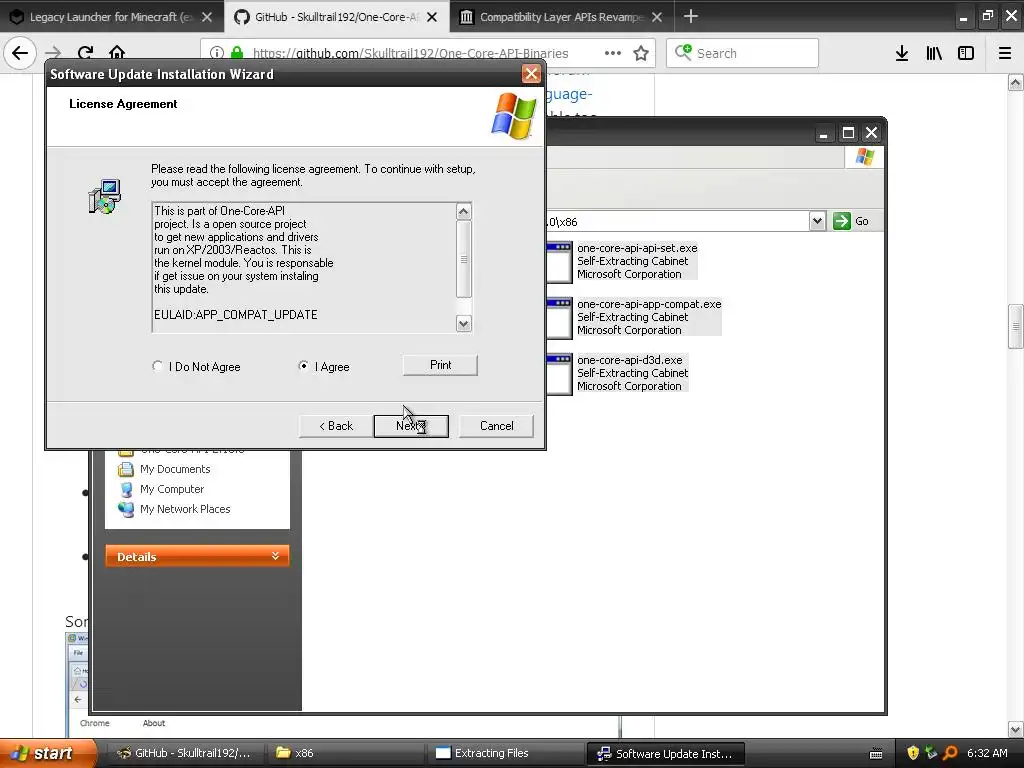The width and height of the screenshot is (1024, 768).
Task: Select one-core-api-app-compat.exe file icon
Action: tap(559, 317)
